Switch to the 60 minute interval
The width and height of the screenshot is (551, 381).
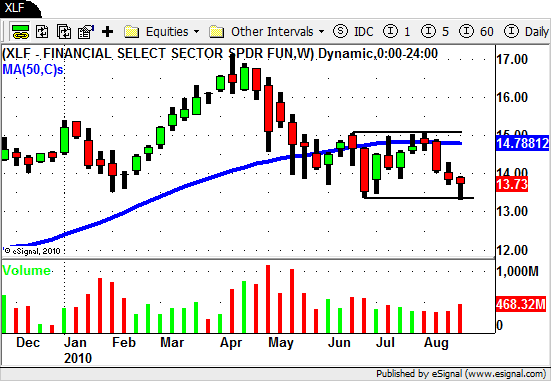(477, 32)
